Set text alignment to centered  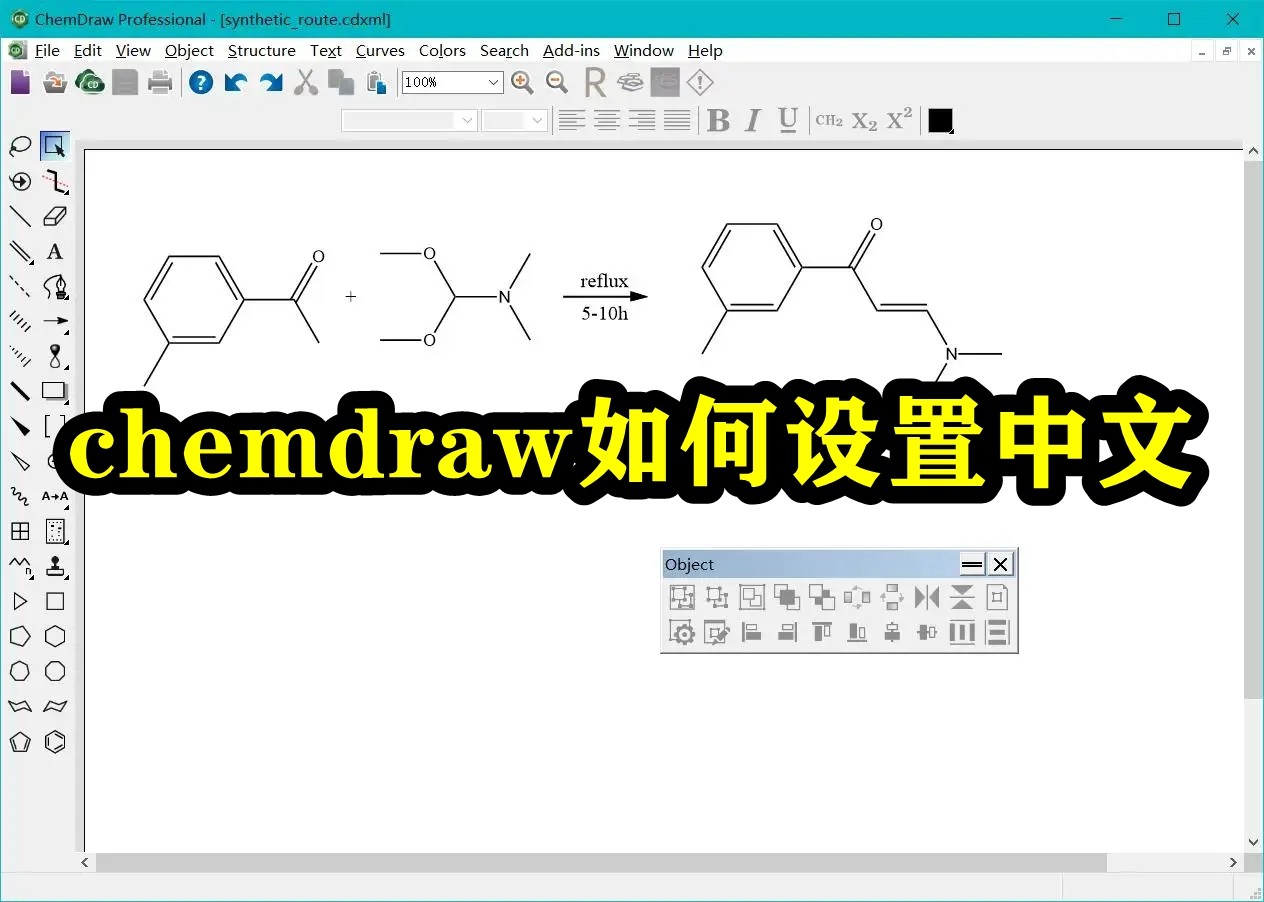click(x=607, y=121)
